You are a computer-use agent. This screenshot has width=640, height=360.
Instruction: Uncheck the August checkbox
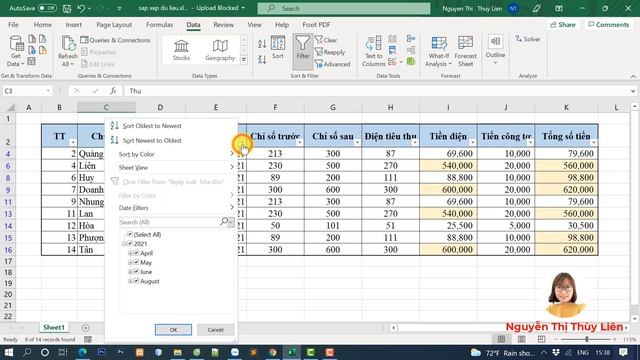coord(136,281)
